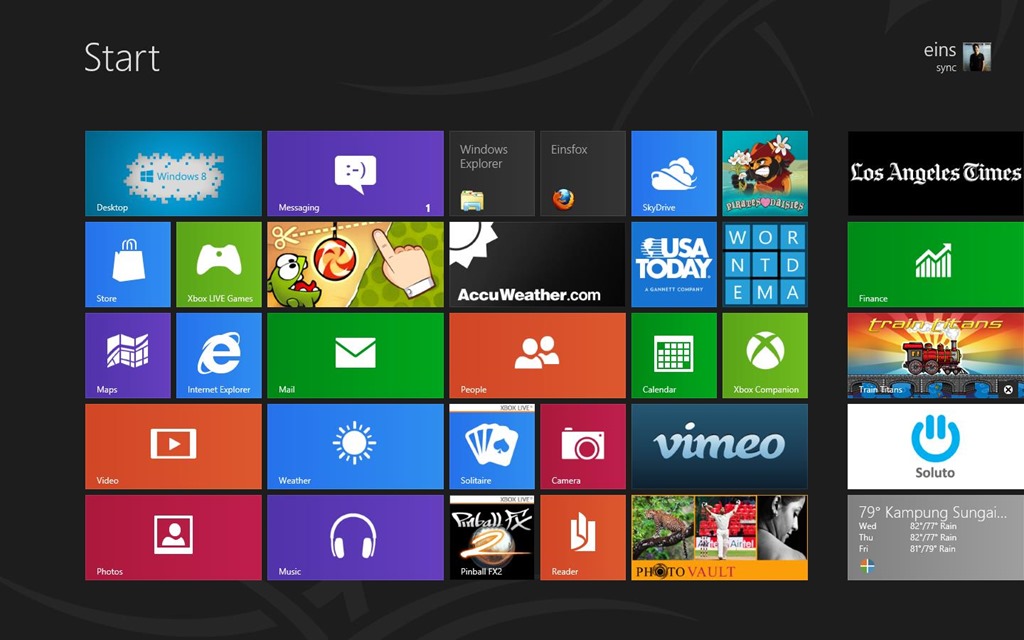
Task: Open the SkyDrive tile
Action: click(x=674, y=173)
